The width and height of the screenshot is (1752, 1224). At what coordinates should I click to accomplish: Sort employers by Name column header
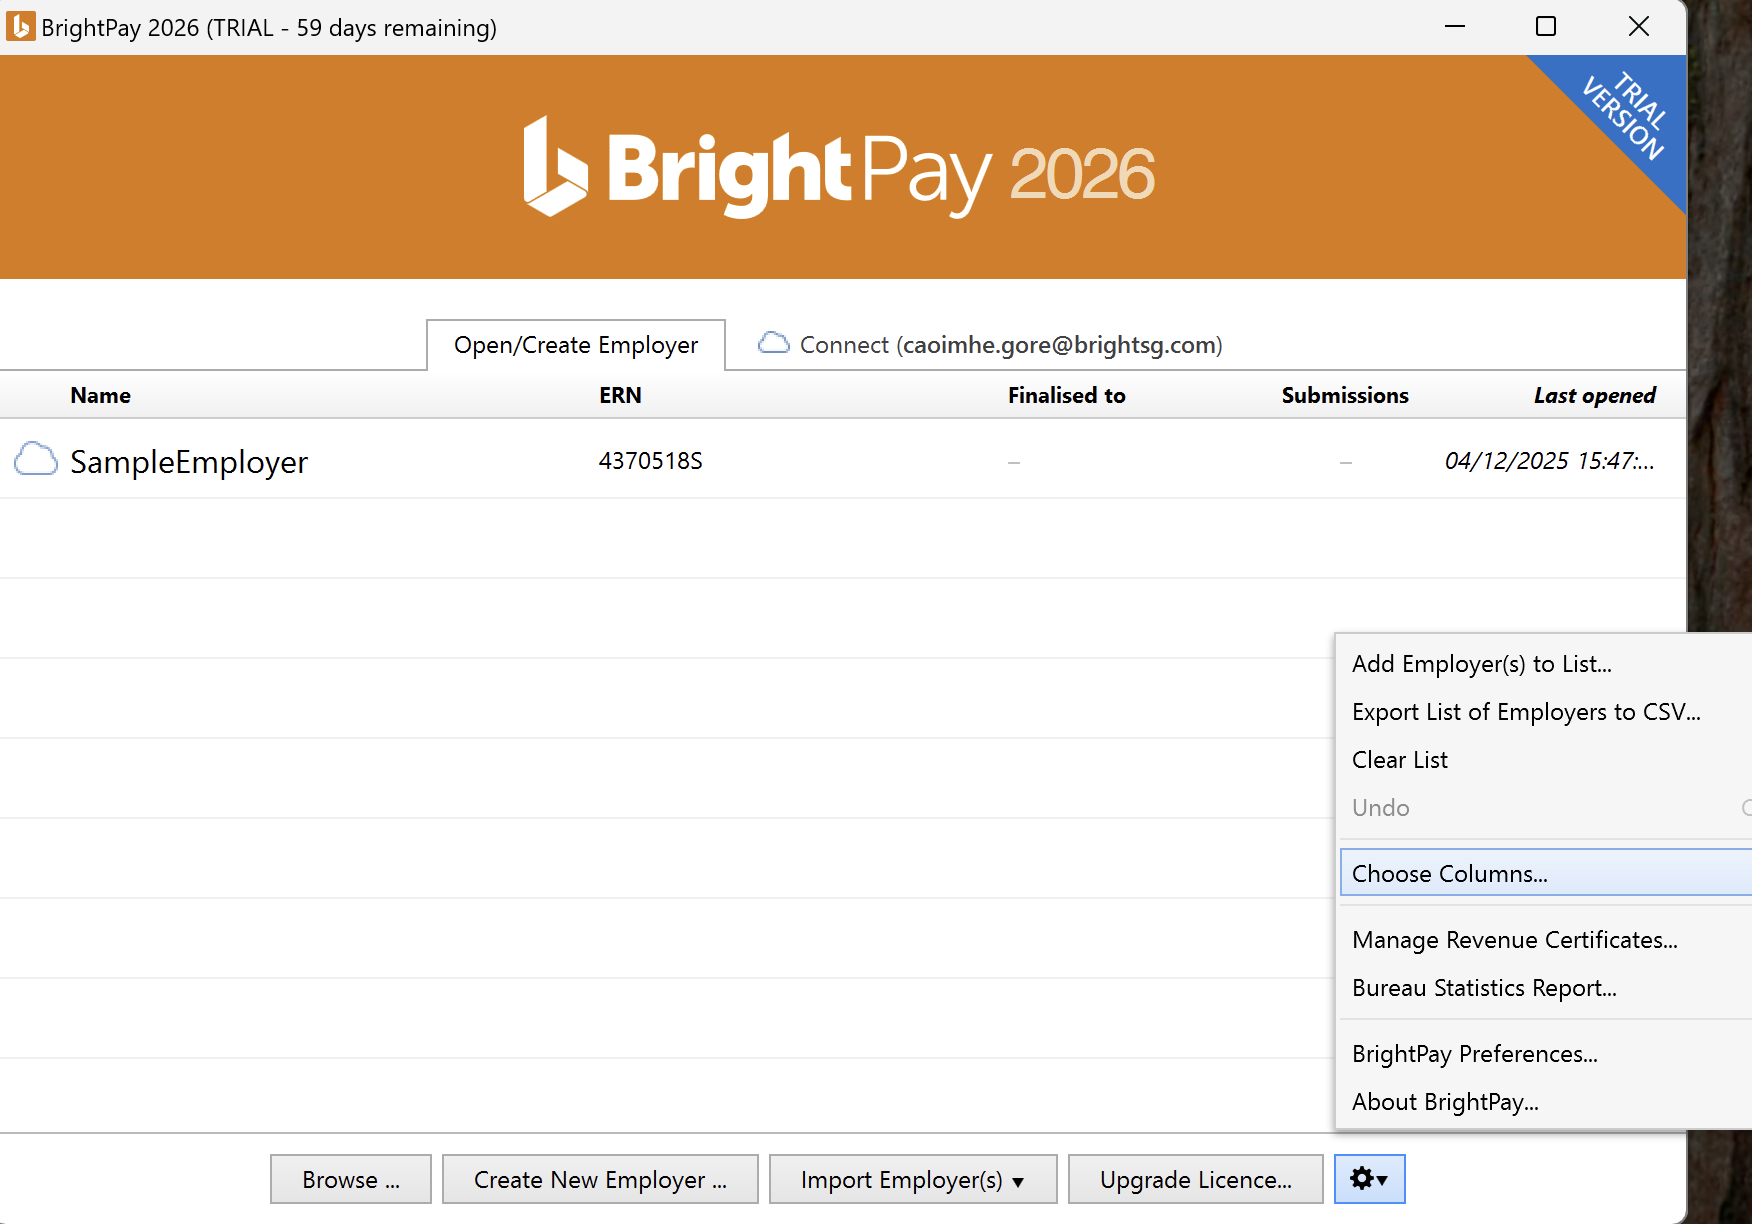(100, 396)
